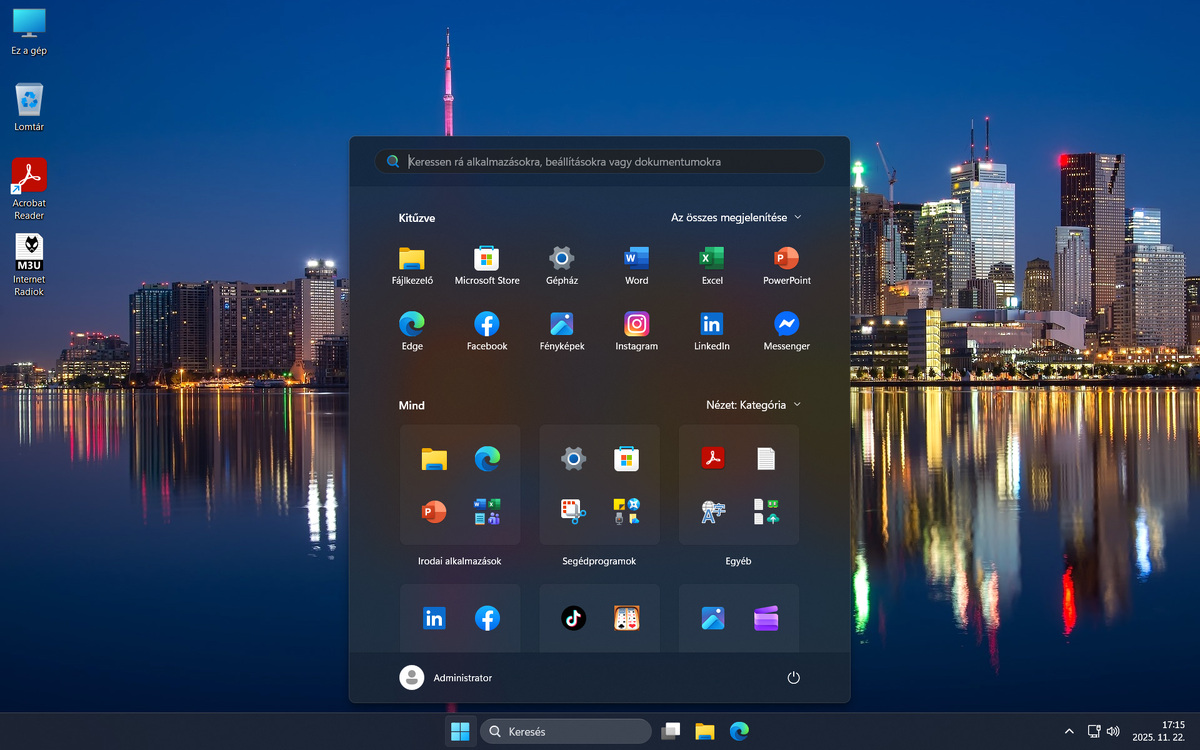Open TikTok icon in category list

(573, 618)
